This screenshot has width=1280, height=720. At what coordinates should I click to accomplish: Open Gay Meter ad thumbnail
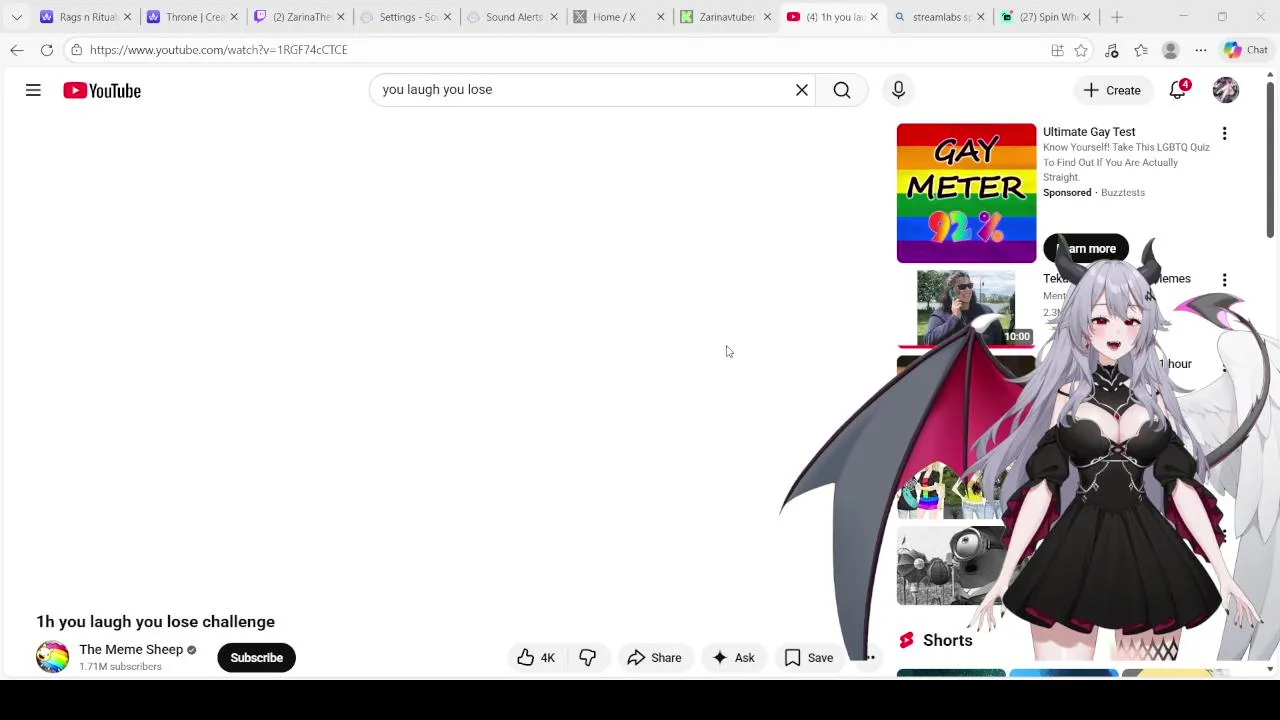[966, 193]
